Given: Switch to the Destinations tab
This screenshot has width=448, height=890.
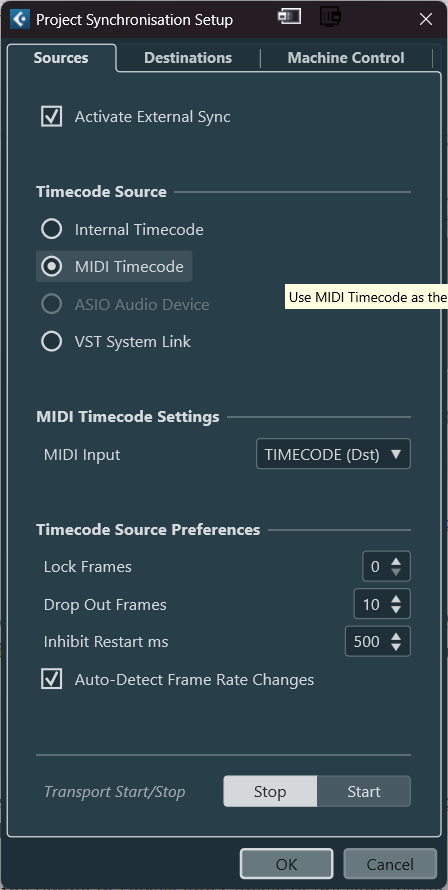Looking at the screenshot, I should 188,58.
